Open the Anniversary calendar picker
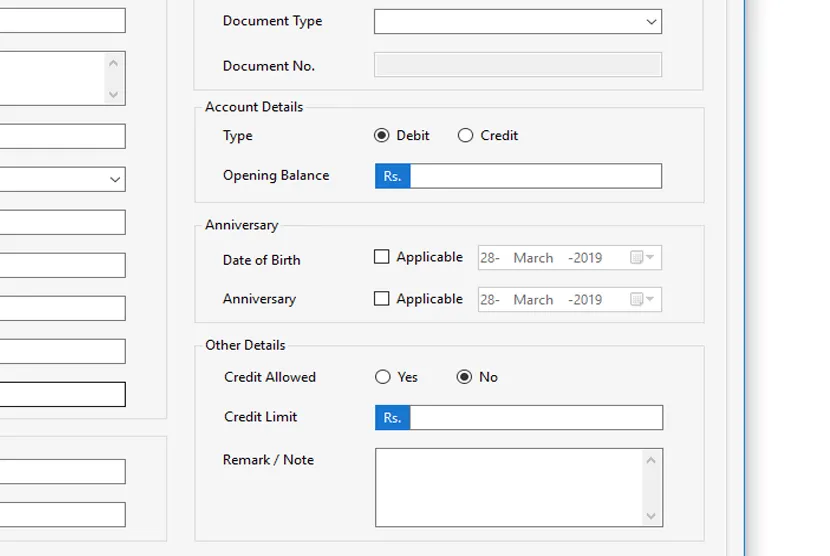 [x=643, y=300]
